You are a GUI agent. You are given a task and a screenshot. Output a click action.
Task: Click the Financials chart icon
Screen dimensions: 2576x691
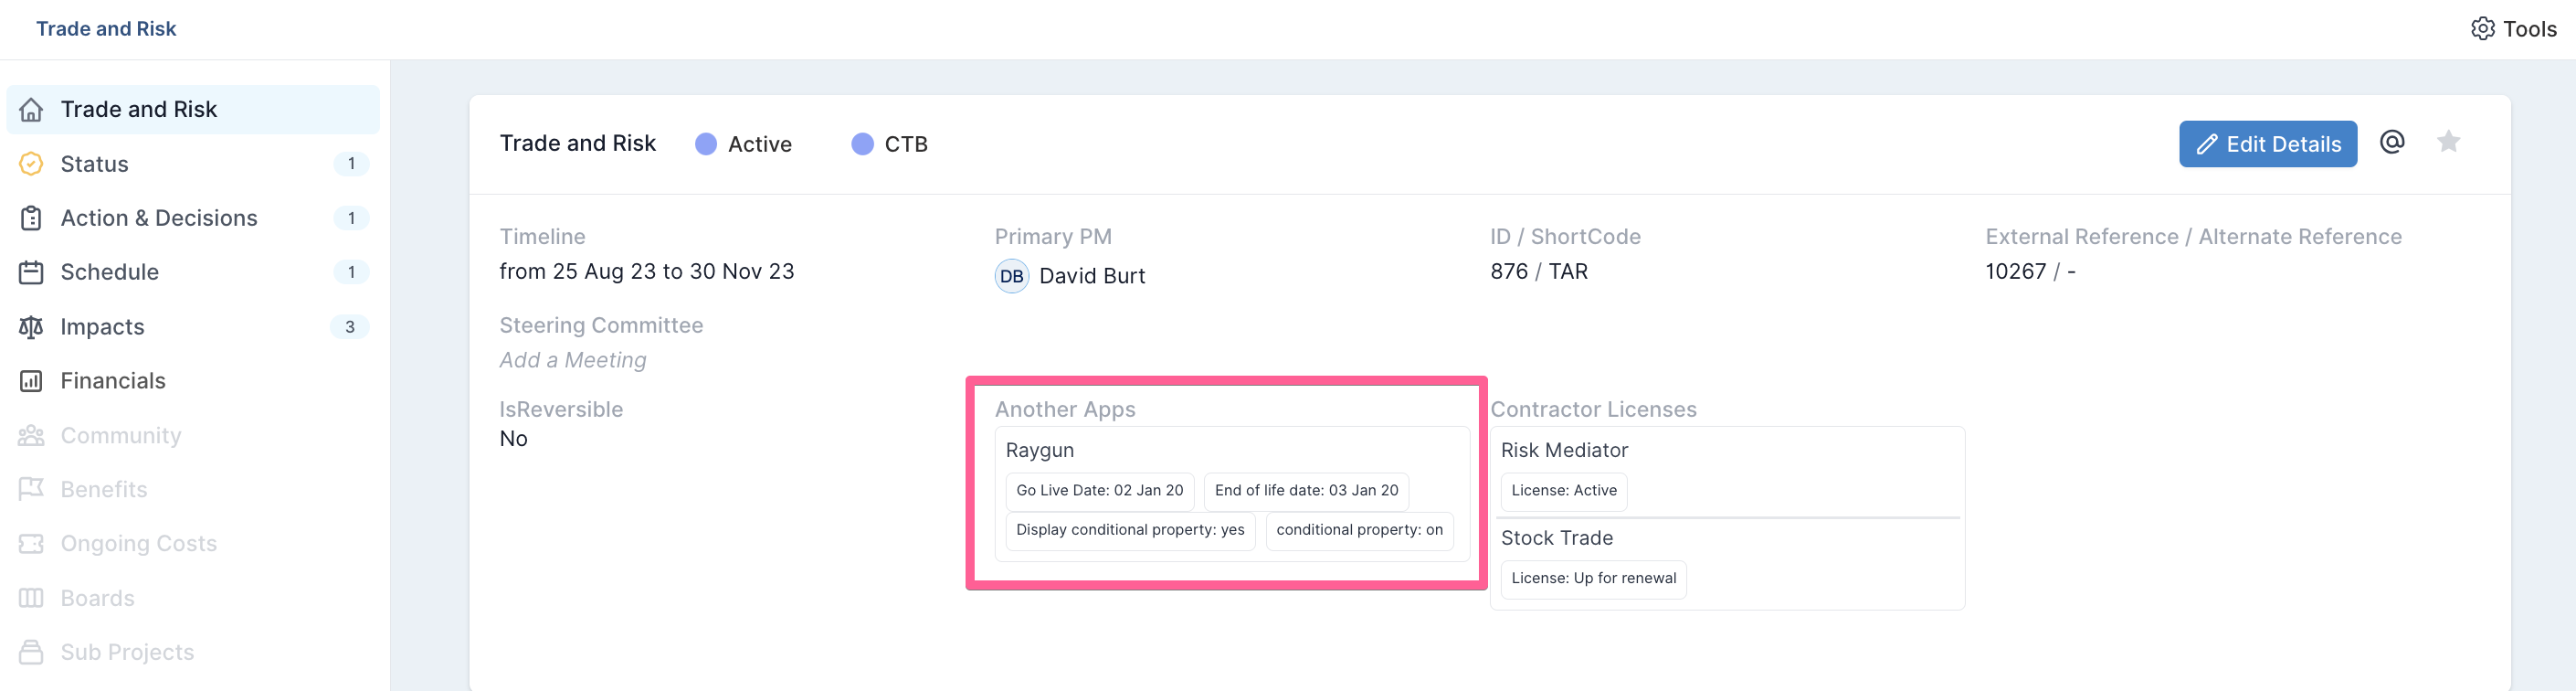(x=31, y=381)
